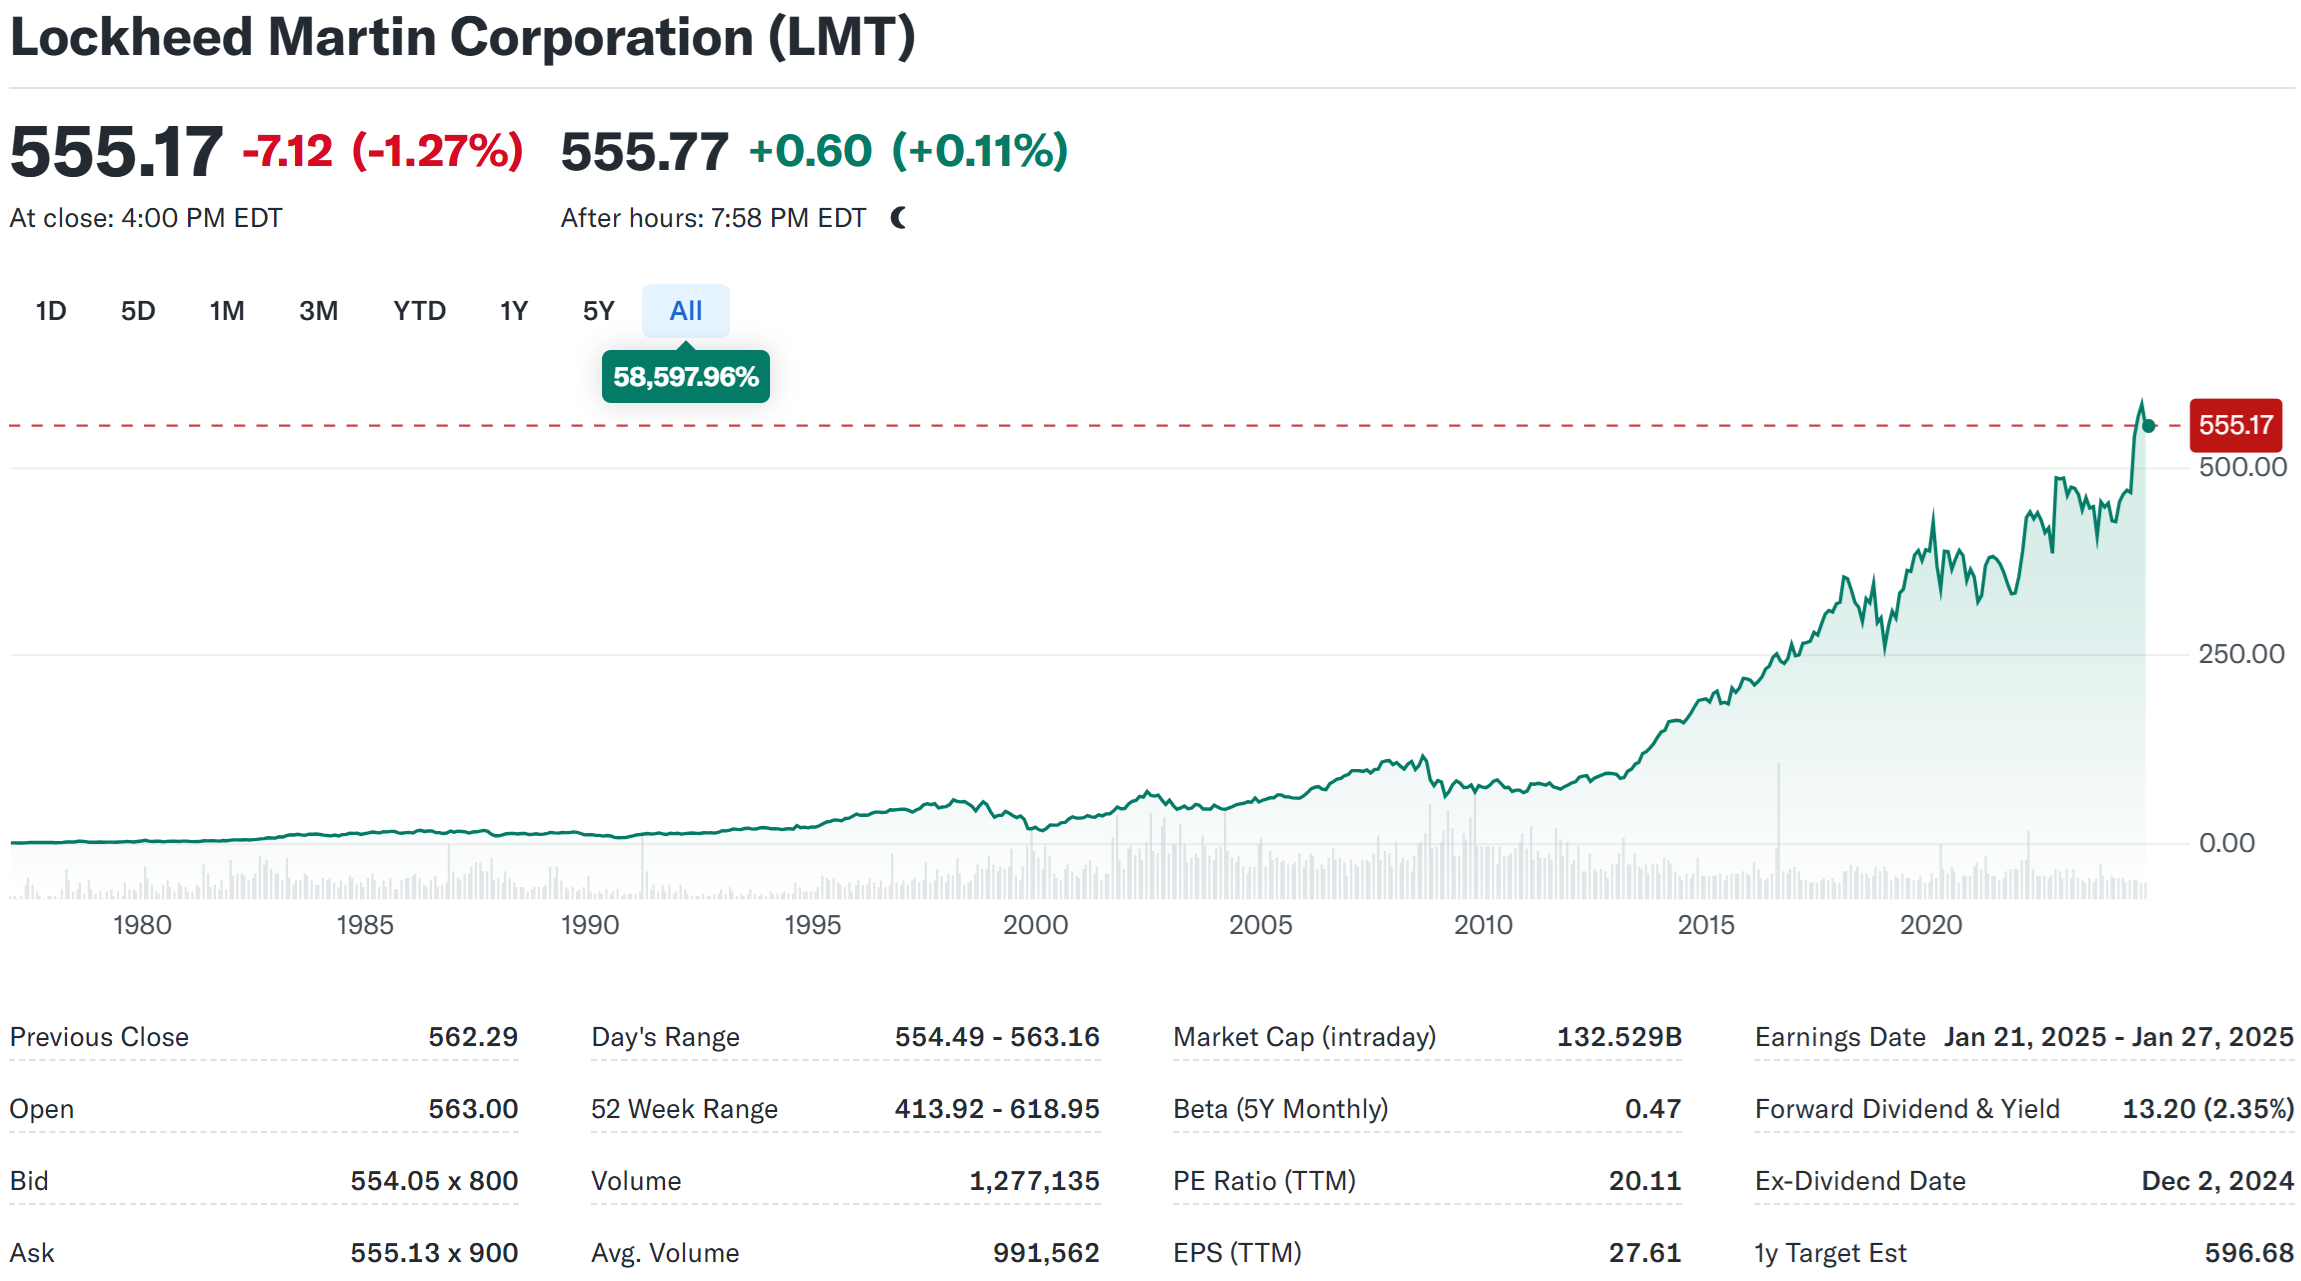Select the 5D chart range tab
Image resolution: width=2301 pixels, height=1281 pixels.
click(138, 311)
